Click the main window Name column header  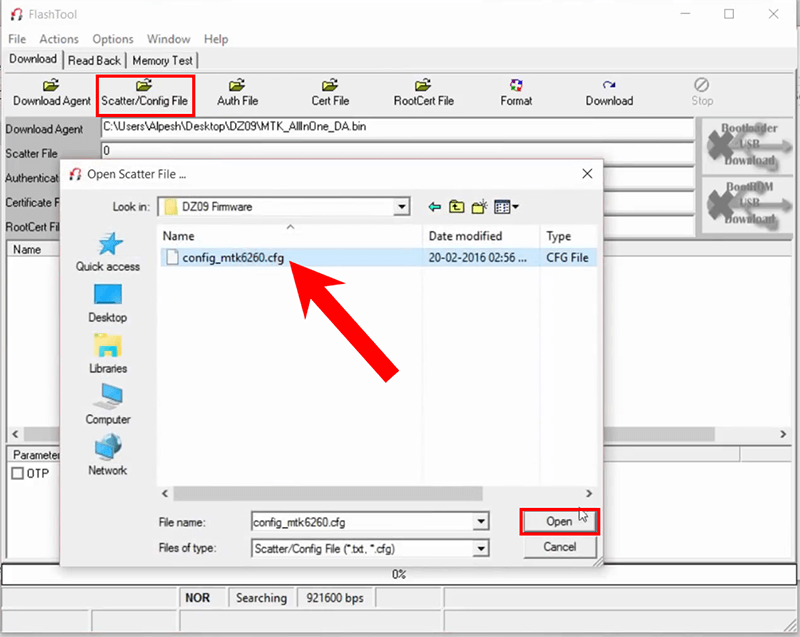33,249
